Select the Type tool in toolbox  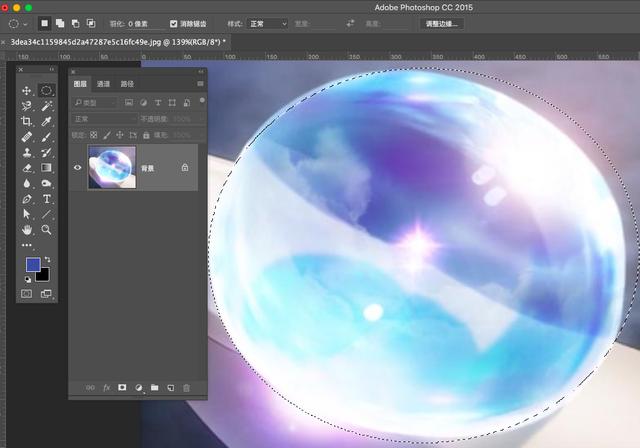[46, 199]
